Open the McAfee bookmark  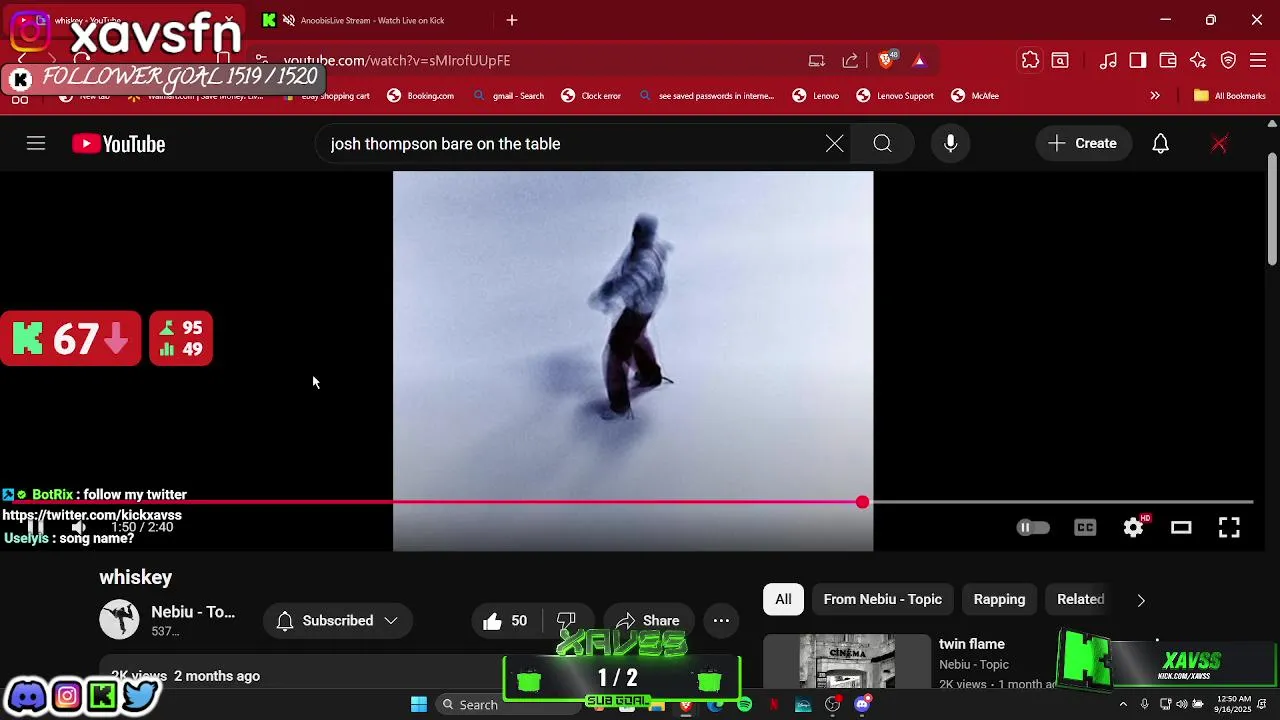pyautogui.click(x=974, y=96)
